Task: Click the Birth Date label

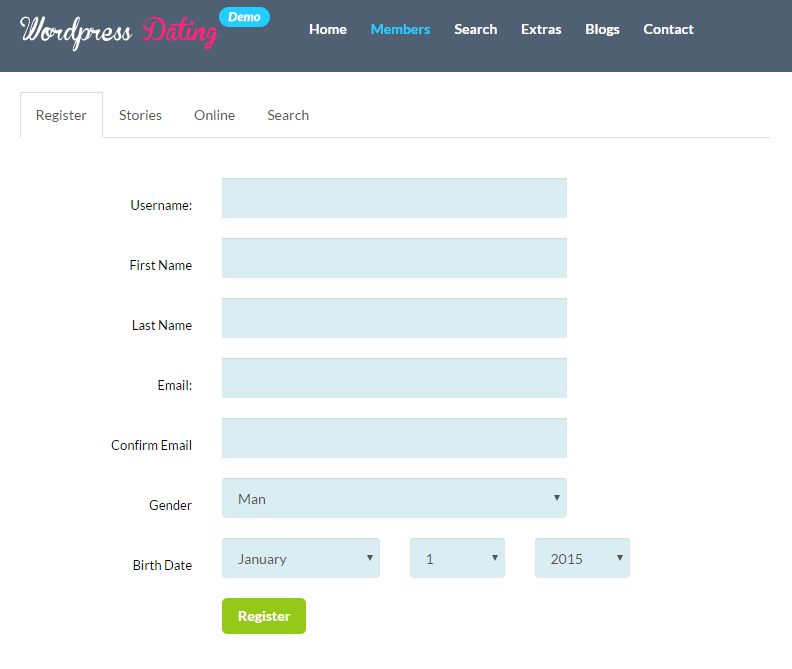Action: (x=162, y=565)
